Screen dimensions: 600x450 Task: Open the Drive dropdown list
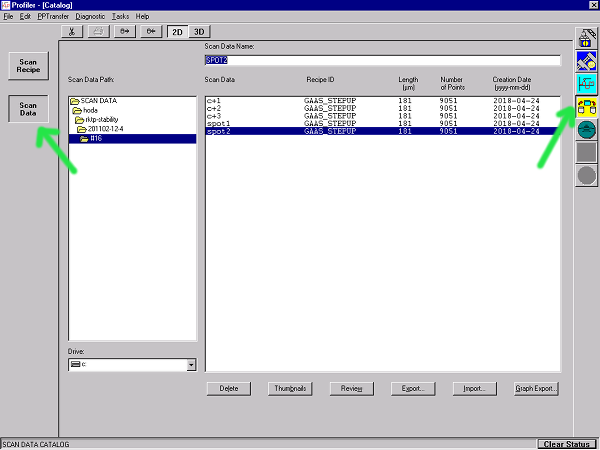tap(191, 366)
